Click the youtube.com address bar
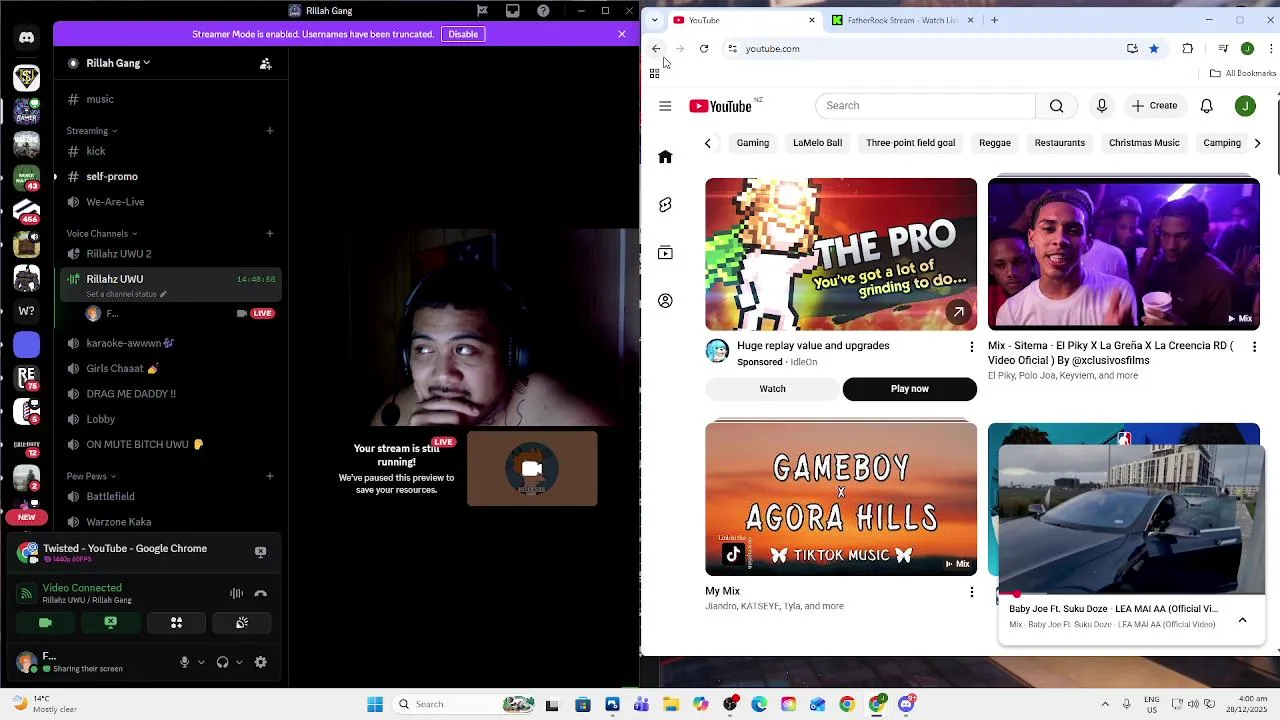Screen dimensions: 1280x720 [930, 49]
